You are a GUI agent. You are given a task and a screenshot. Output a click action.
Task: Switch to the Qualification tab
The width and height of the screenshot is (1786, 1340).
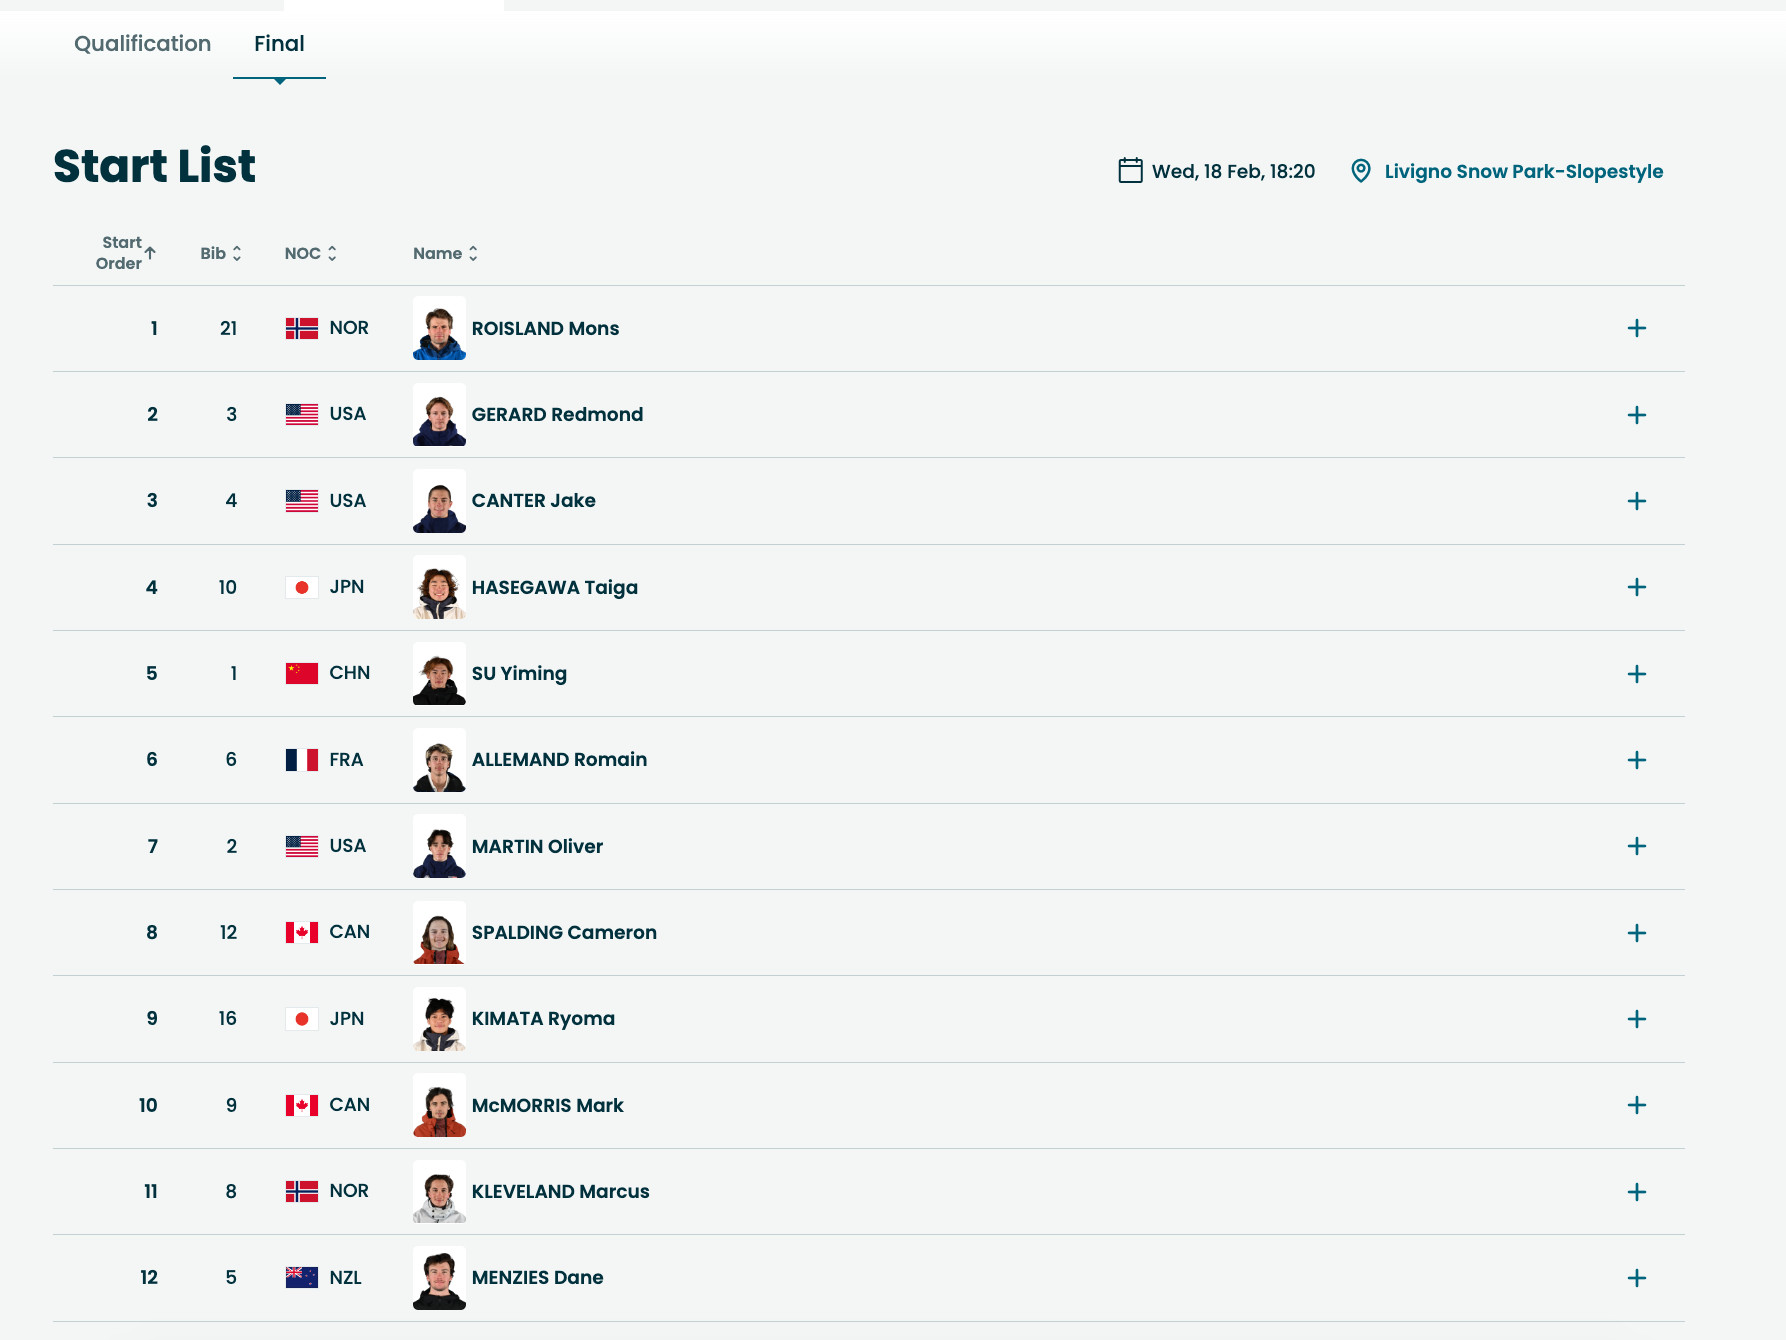pyautogui.click(x=142, y=44)
